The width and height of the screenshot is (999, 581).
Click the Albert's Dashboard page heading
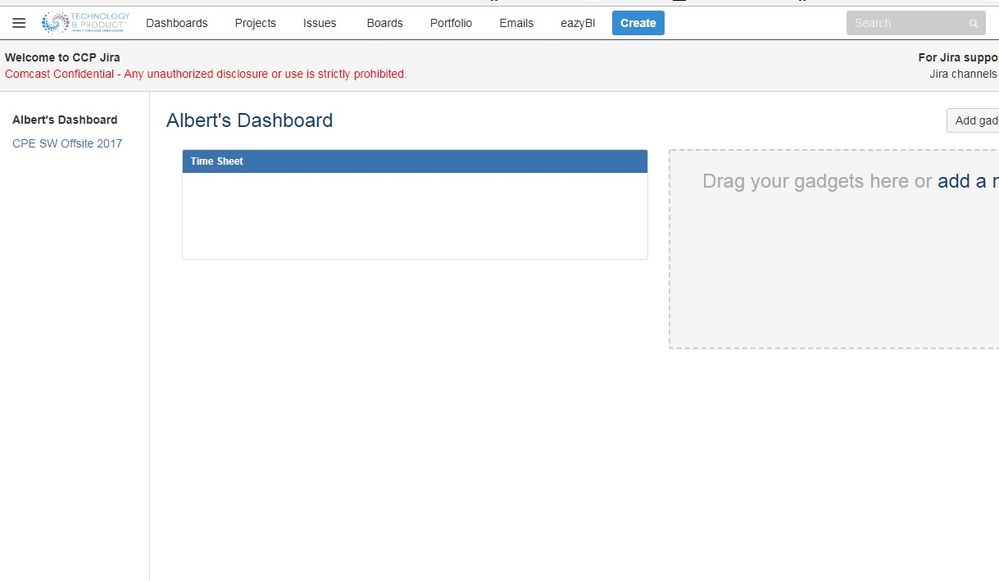[x=249, y=120]
